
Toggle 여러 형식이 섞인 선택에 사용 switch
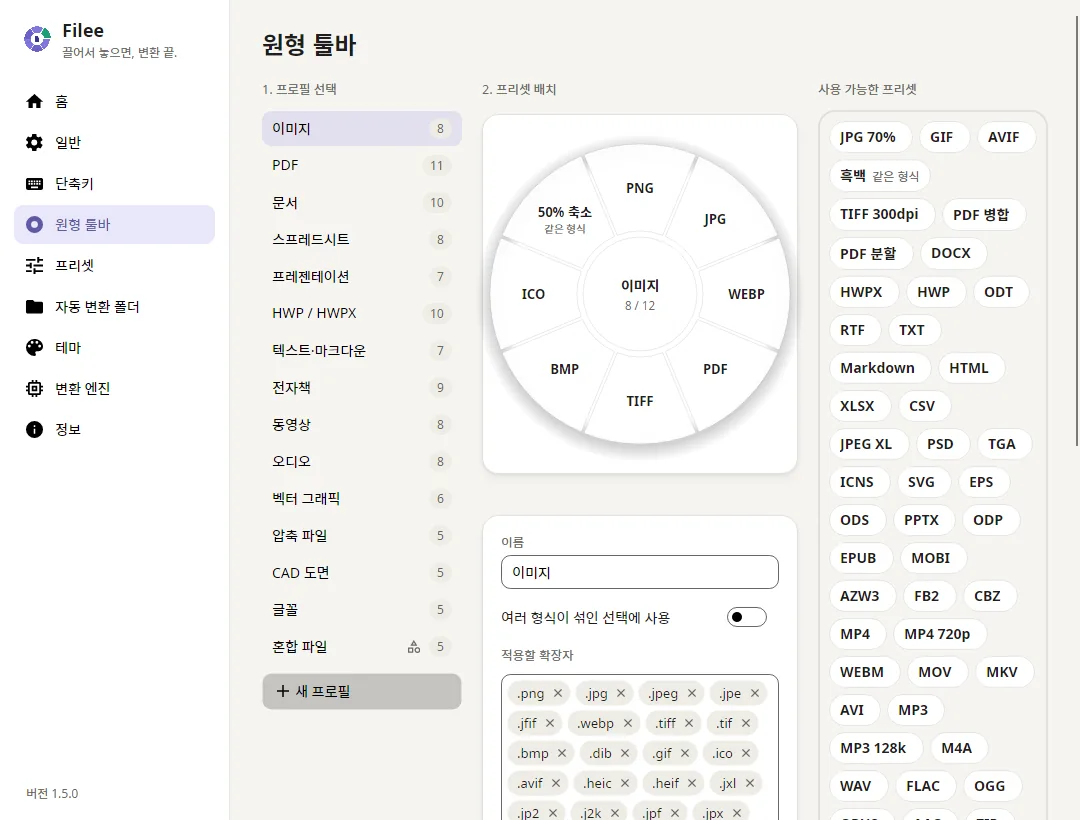(747, 617)
